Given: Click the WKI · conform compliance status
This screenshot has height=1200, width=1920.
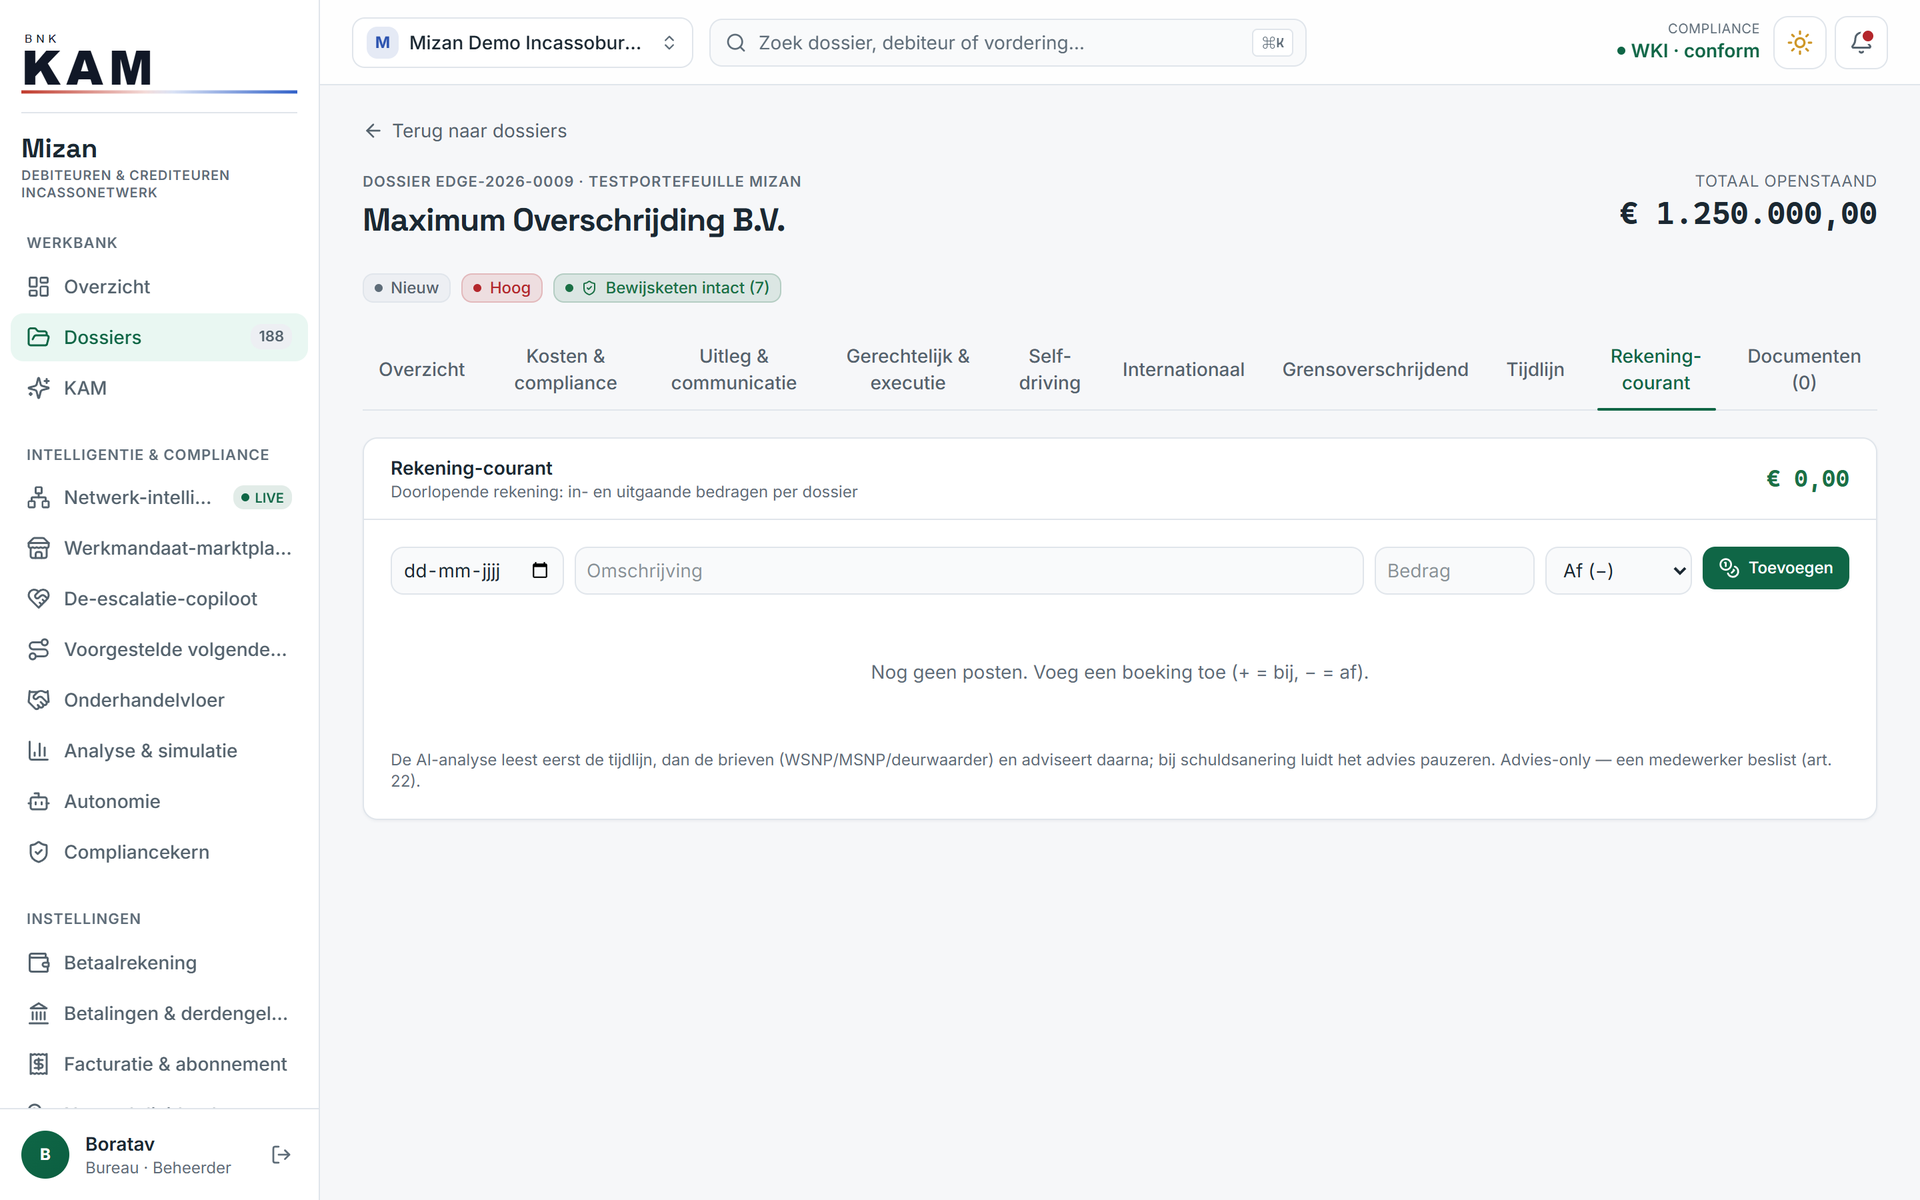Looking at the screenshot, I should click(x=1687, y=51).
